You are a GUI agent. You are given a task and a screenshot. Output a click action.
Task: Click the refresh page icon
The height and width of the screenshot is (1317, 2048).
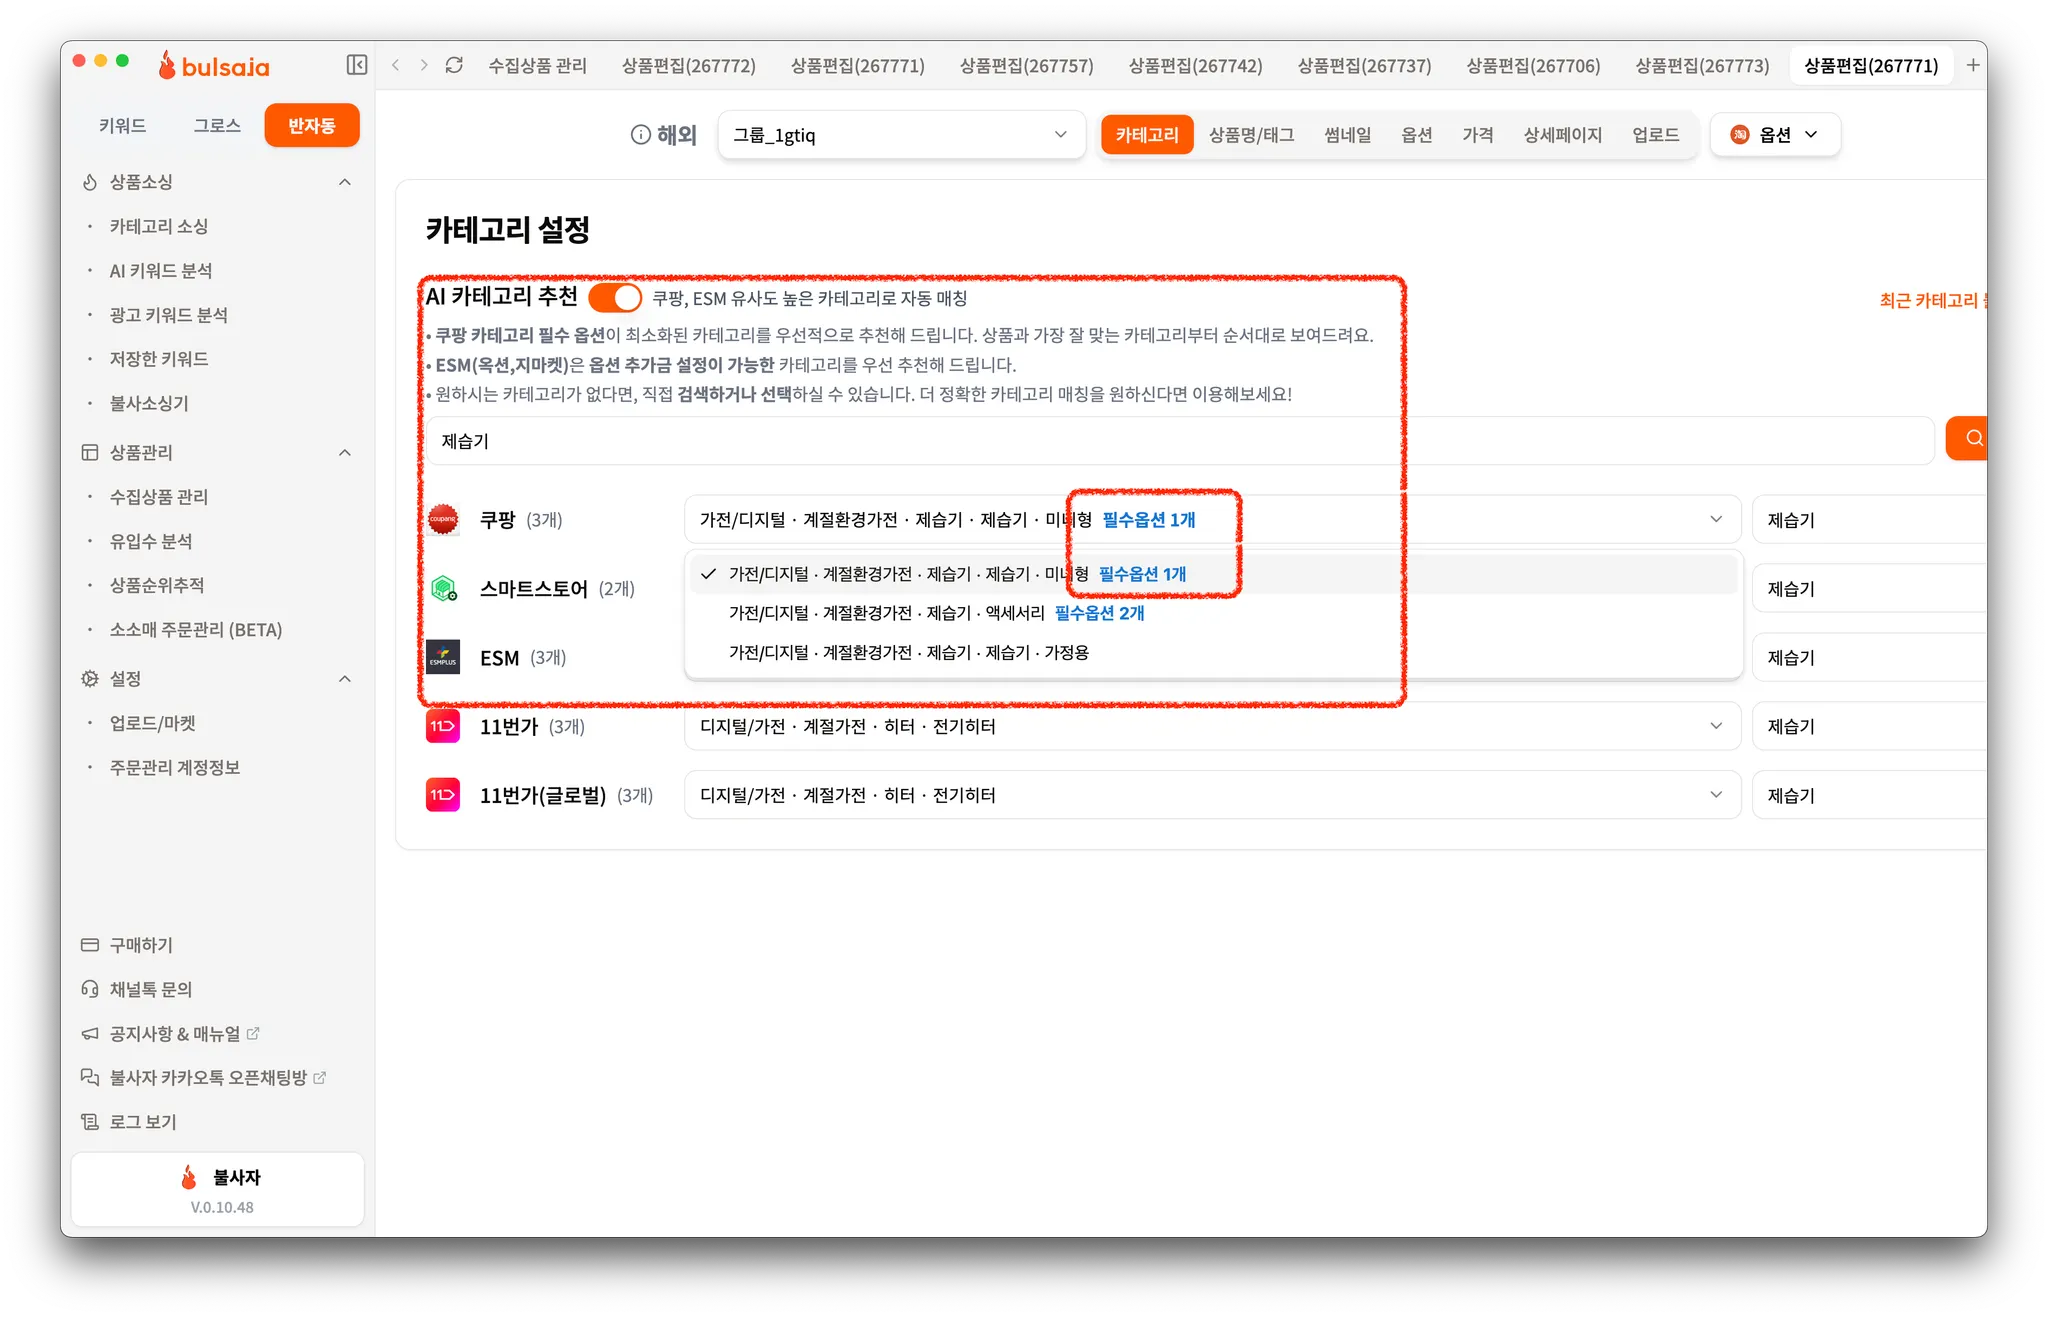[454, 65]
